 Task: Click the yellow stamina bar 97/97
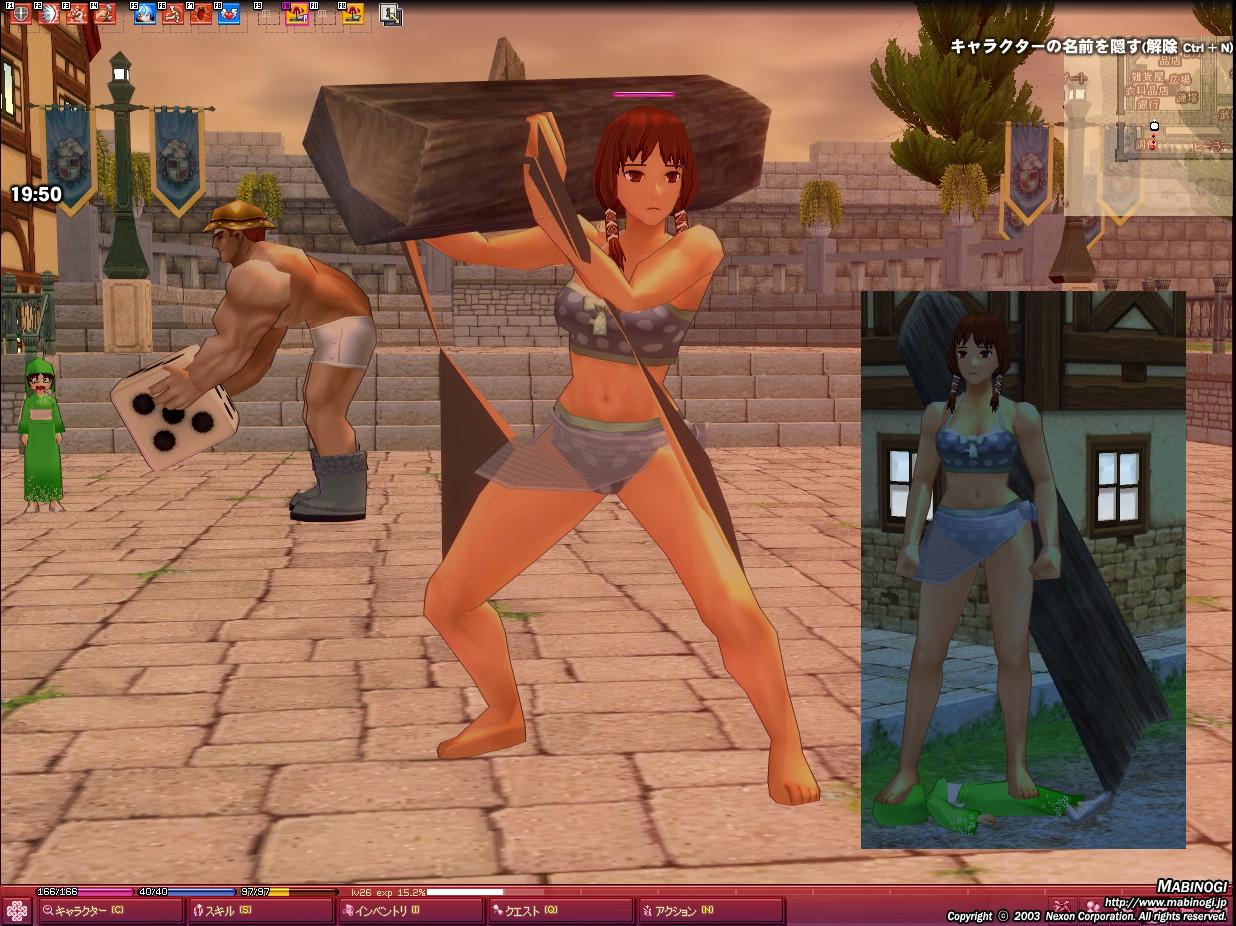(x=288, y=891)
